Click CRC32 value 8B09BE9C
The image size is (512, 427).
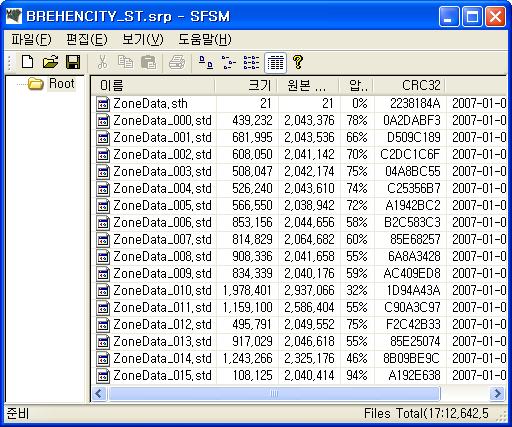(411, 359)
